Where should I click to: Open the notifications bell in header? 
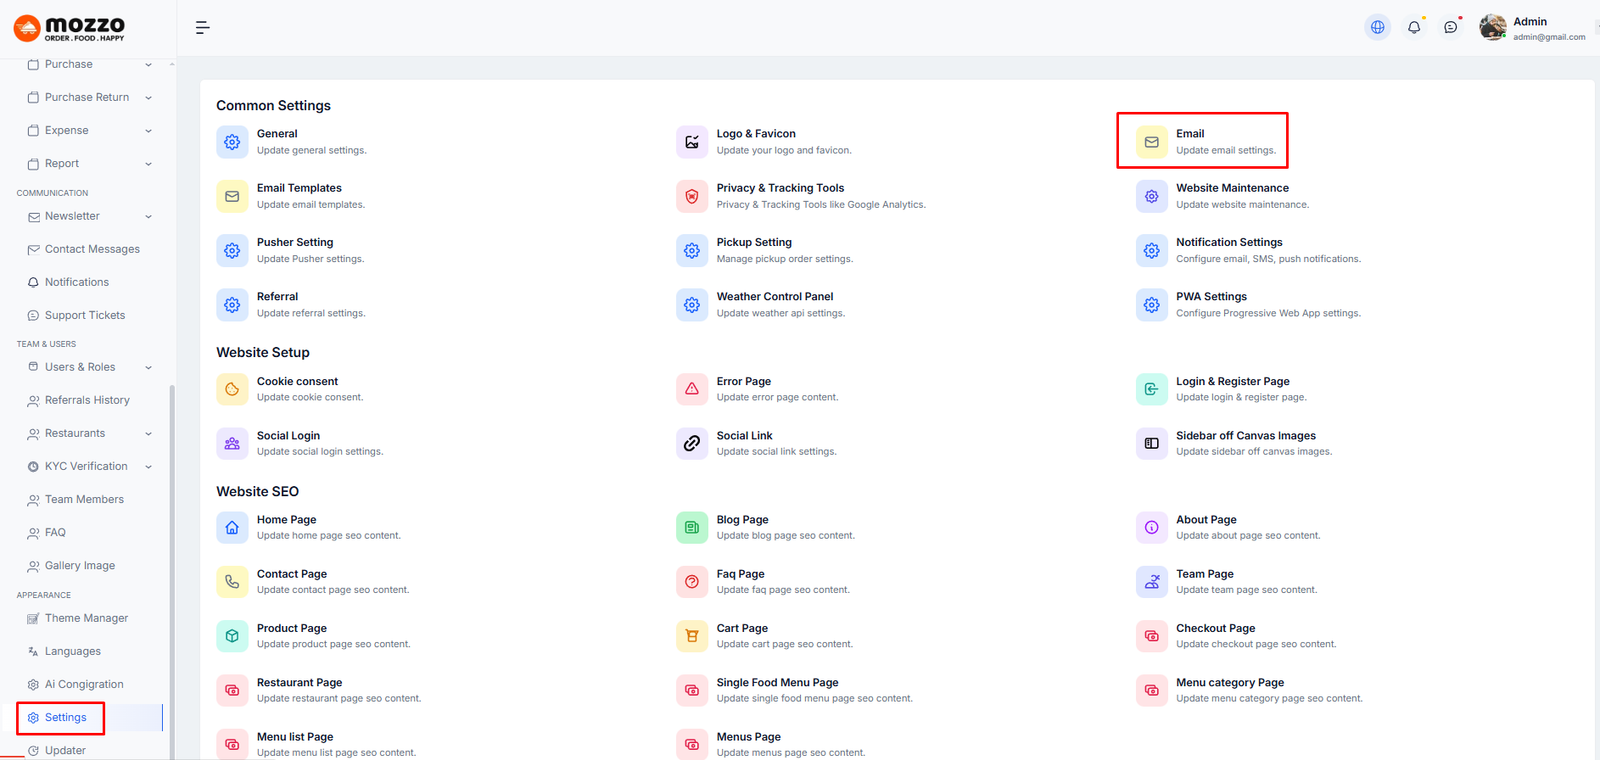coord(1414,27)
